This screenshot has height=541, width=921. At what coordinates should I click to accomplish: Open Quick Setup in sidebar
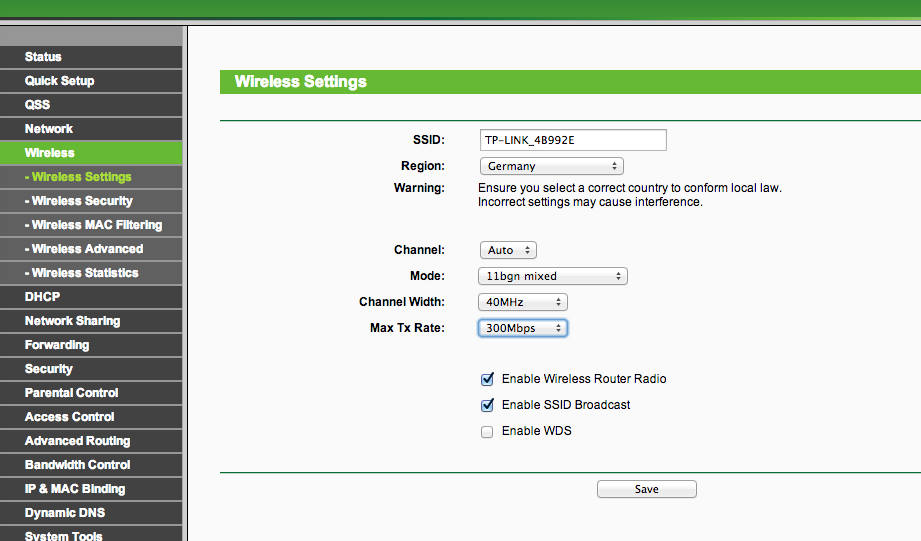pos(91,81)
